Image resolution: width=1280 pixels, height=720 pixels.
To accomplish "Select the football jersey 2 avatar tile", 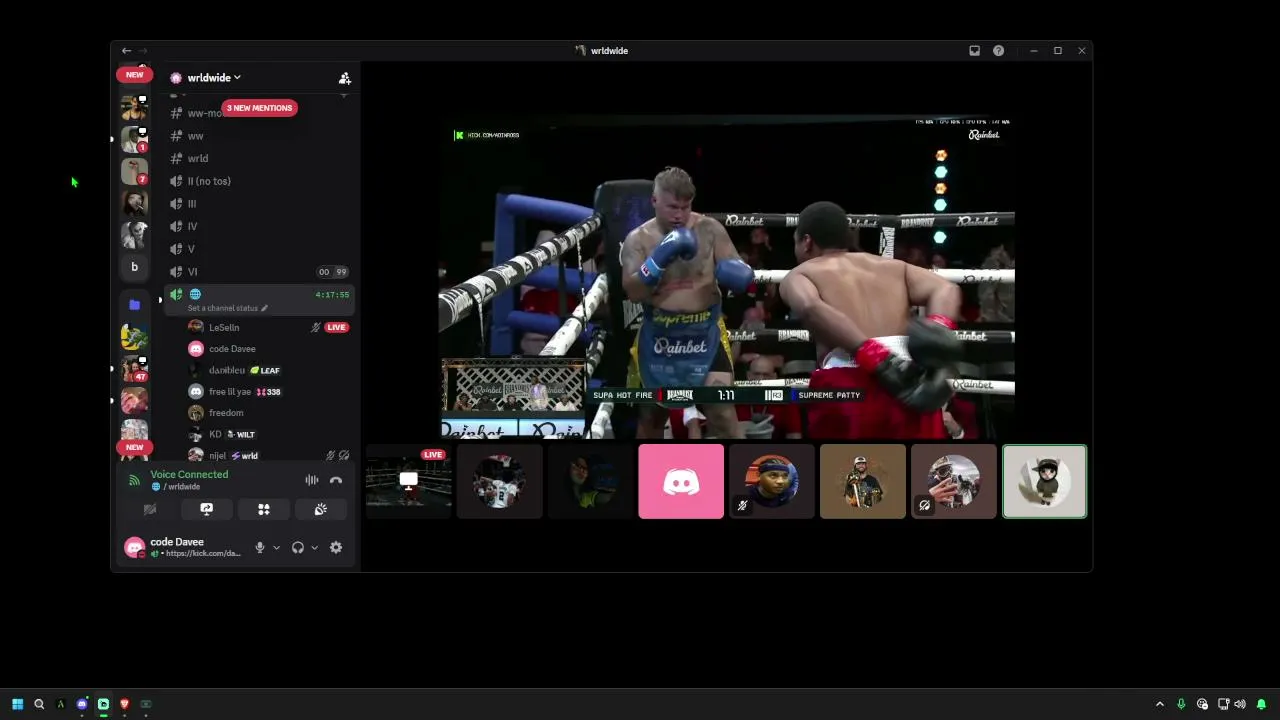I will pos(499,482).
